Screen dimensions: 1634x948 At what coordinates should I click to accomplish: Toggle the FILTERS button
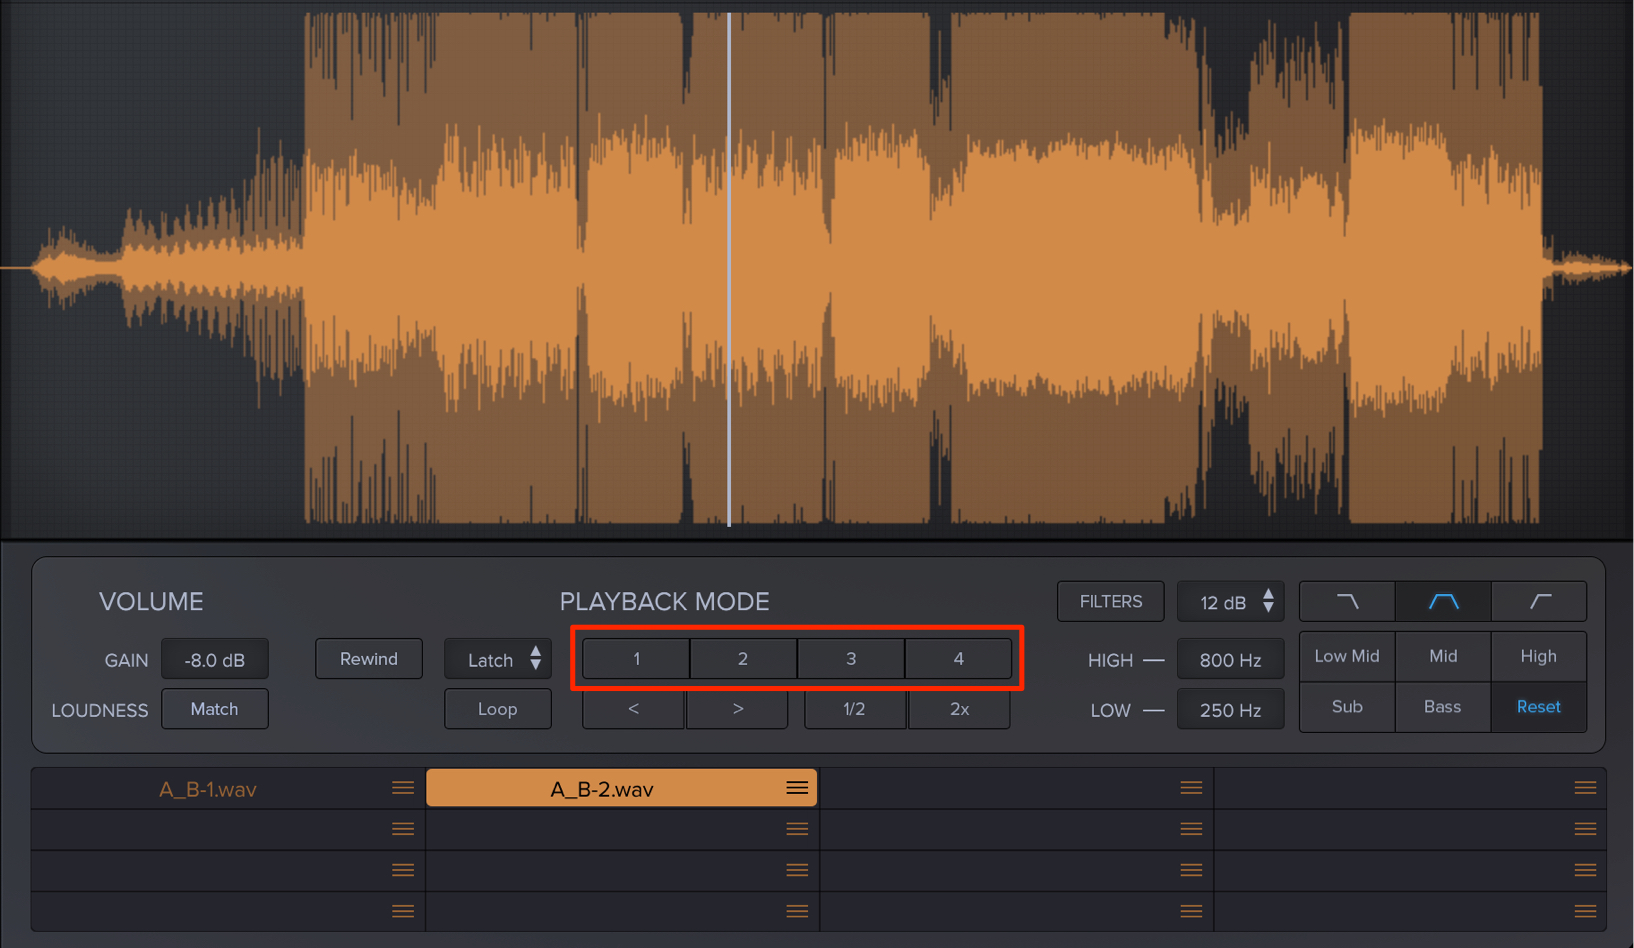[1111, 601]
